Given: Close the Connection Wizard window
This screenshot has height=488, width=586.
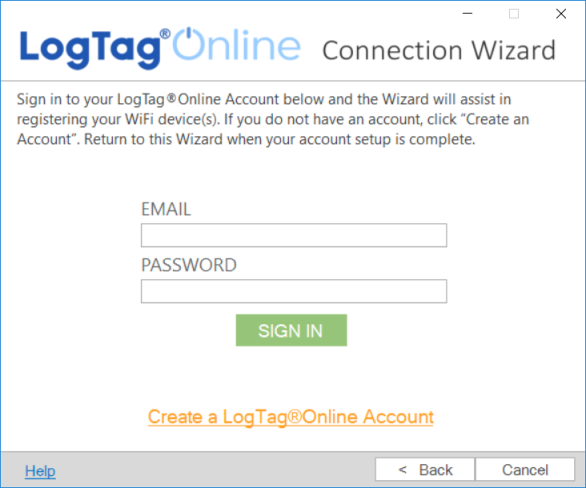Looking at the screenshot, I should [x=561, y=14].
